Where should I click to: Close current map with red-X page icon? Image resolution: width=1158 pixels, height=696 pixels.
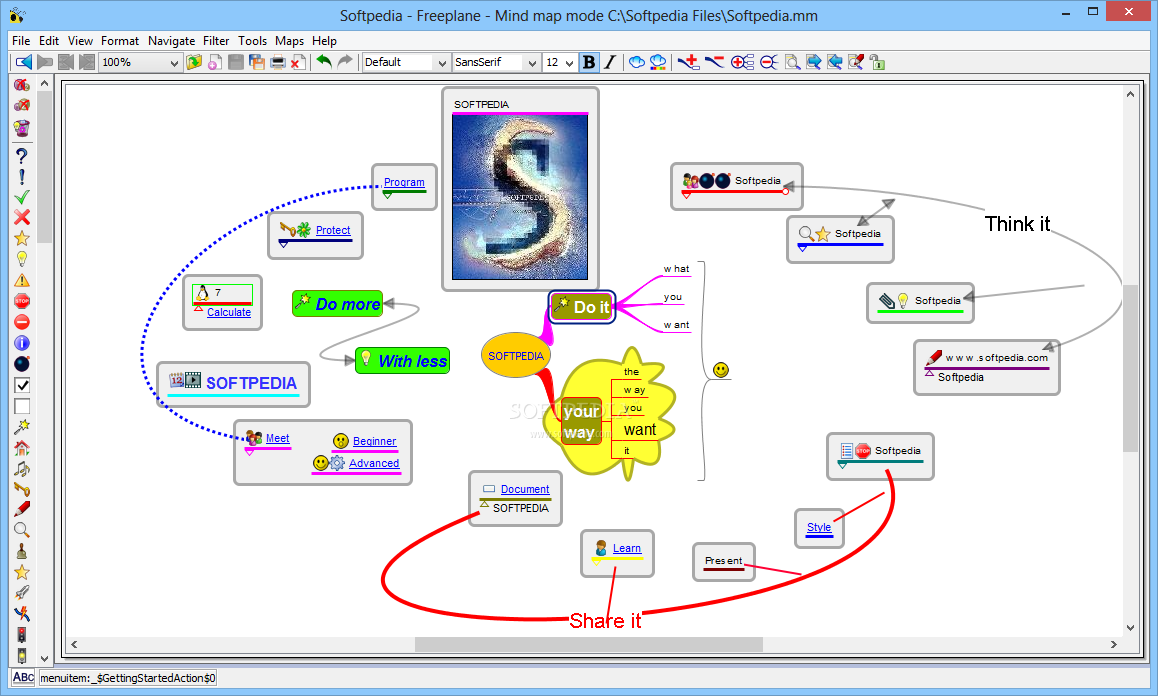click(x=298, y=62)
